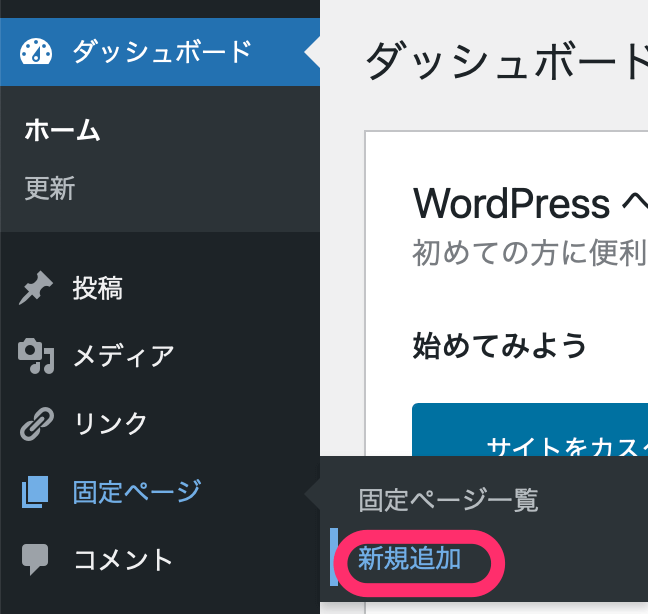Click the コメント speech bubble icon
Screen dimensions: 648x614
tap(35, 559)
